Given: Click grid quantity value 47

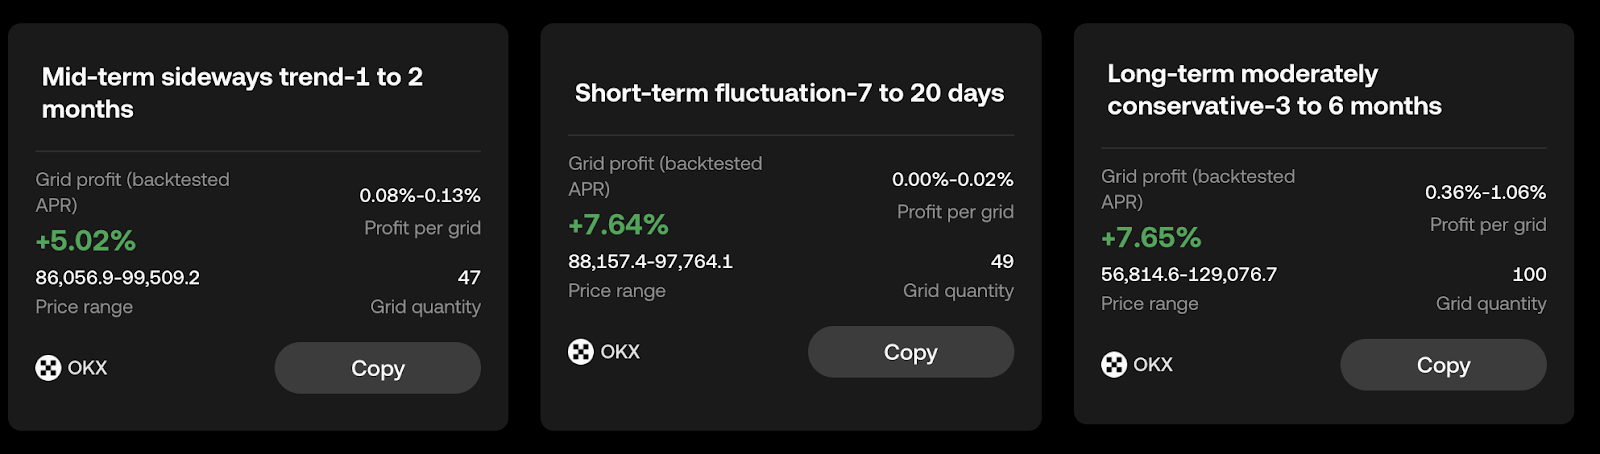Looking at the screenshot, I should click(x=469, y=277).
